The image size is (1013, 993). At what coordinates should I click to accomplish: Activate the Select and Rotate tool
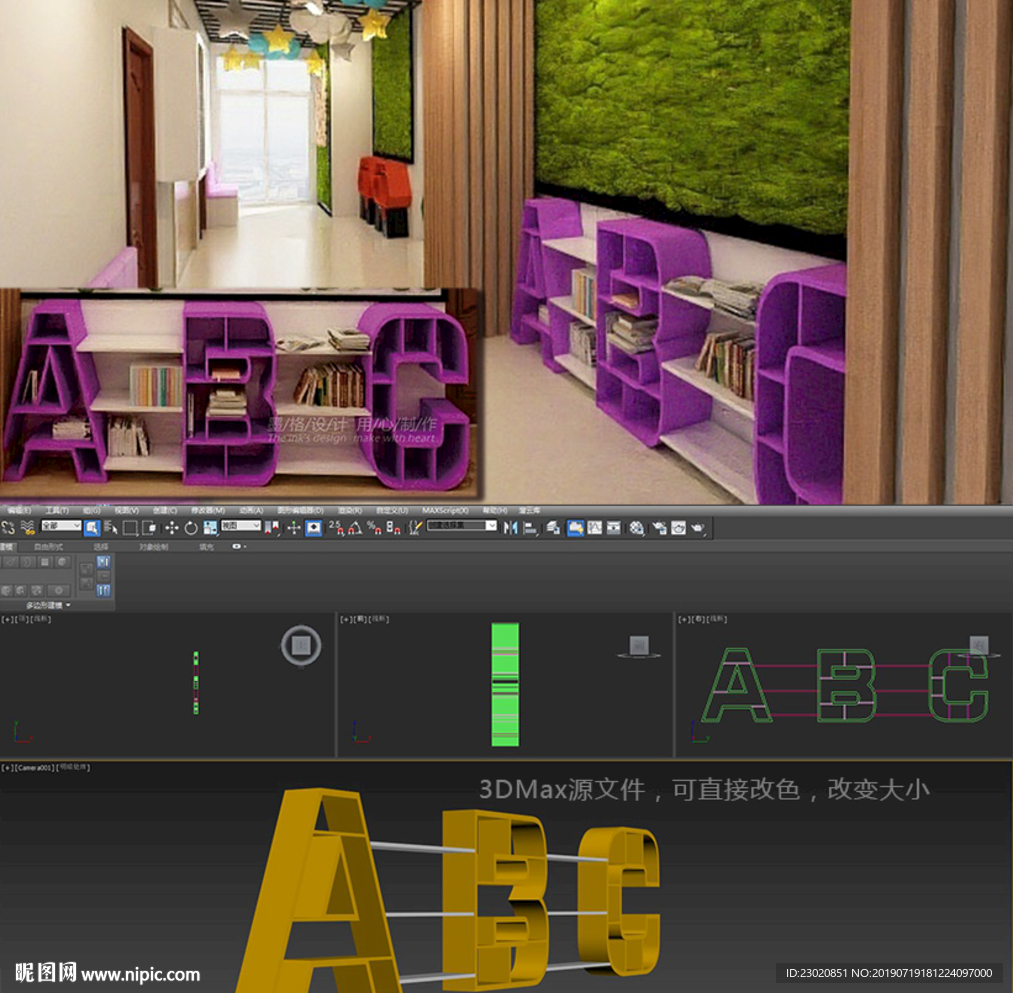pos(191,528)
